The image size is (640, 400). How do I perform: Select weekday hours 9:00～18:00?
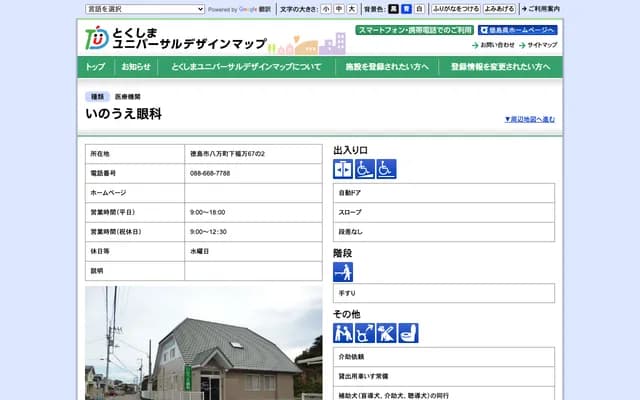click(207, 212)
